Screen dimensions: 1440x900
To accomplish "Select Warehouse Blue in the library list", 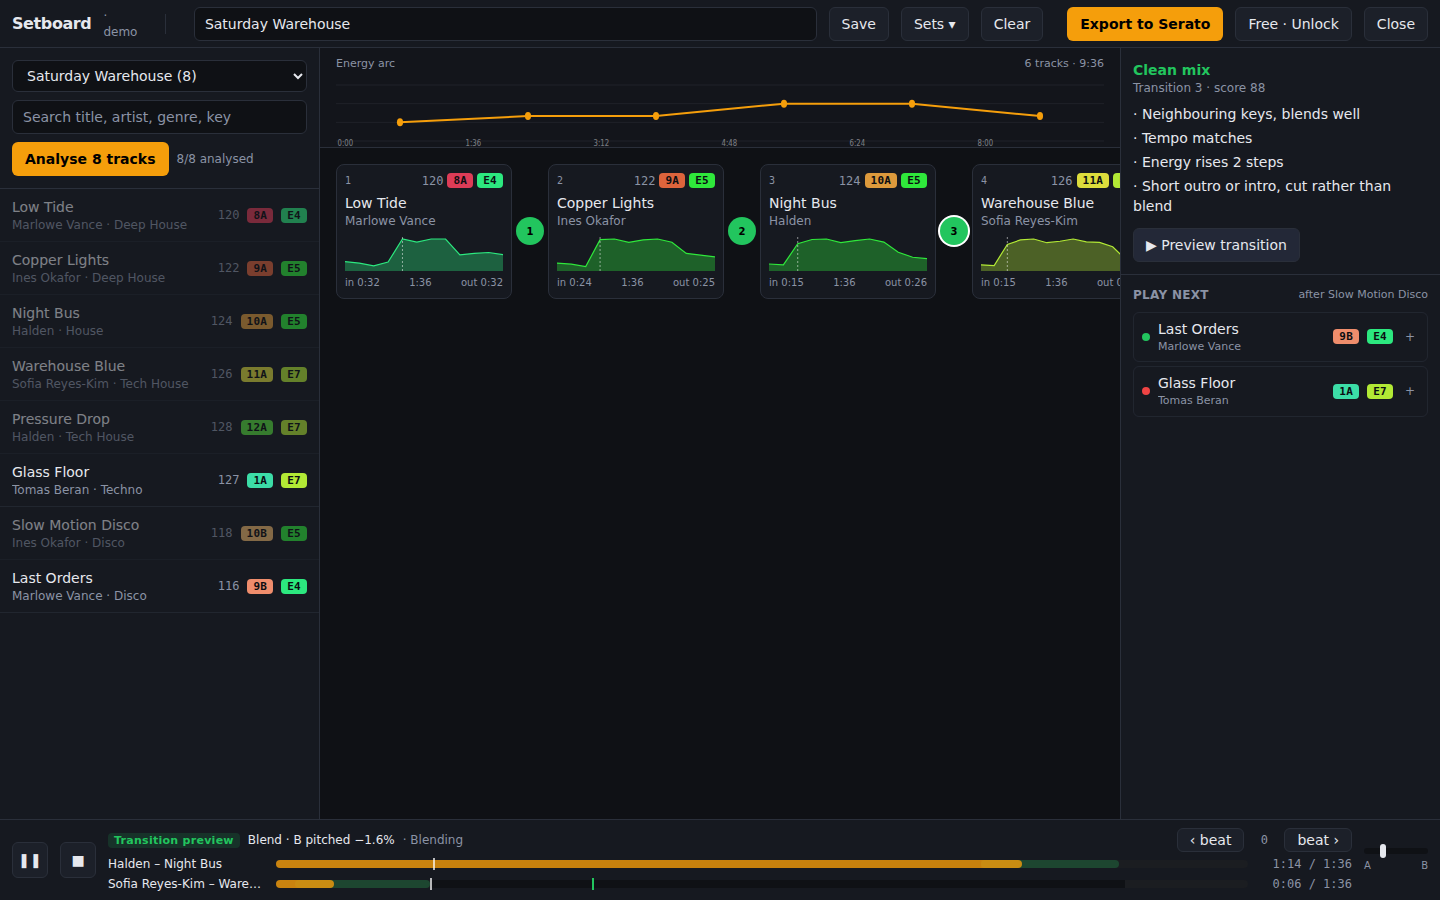I will (x=159, y=374).
